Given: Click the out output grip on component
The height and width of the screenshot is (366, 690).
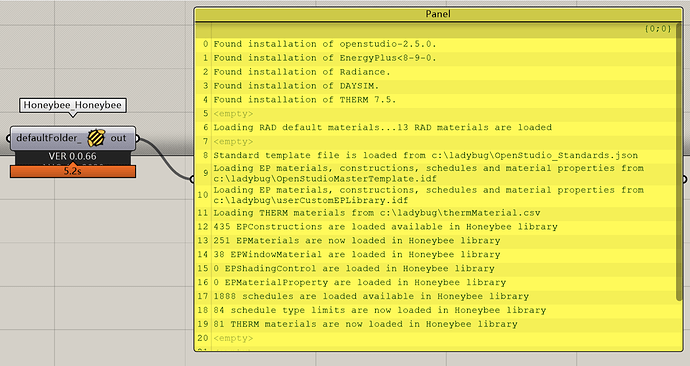Looking at the screenshot, I should 138,139.
